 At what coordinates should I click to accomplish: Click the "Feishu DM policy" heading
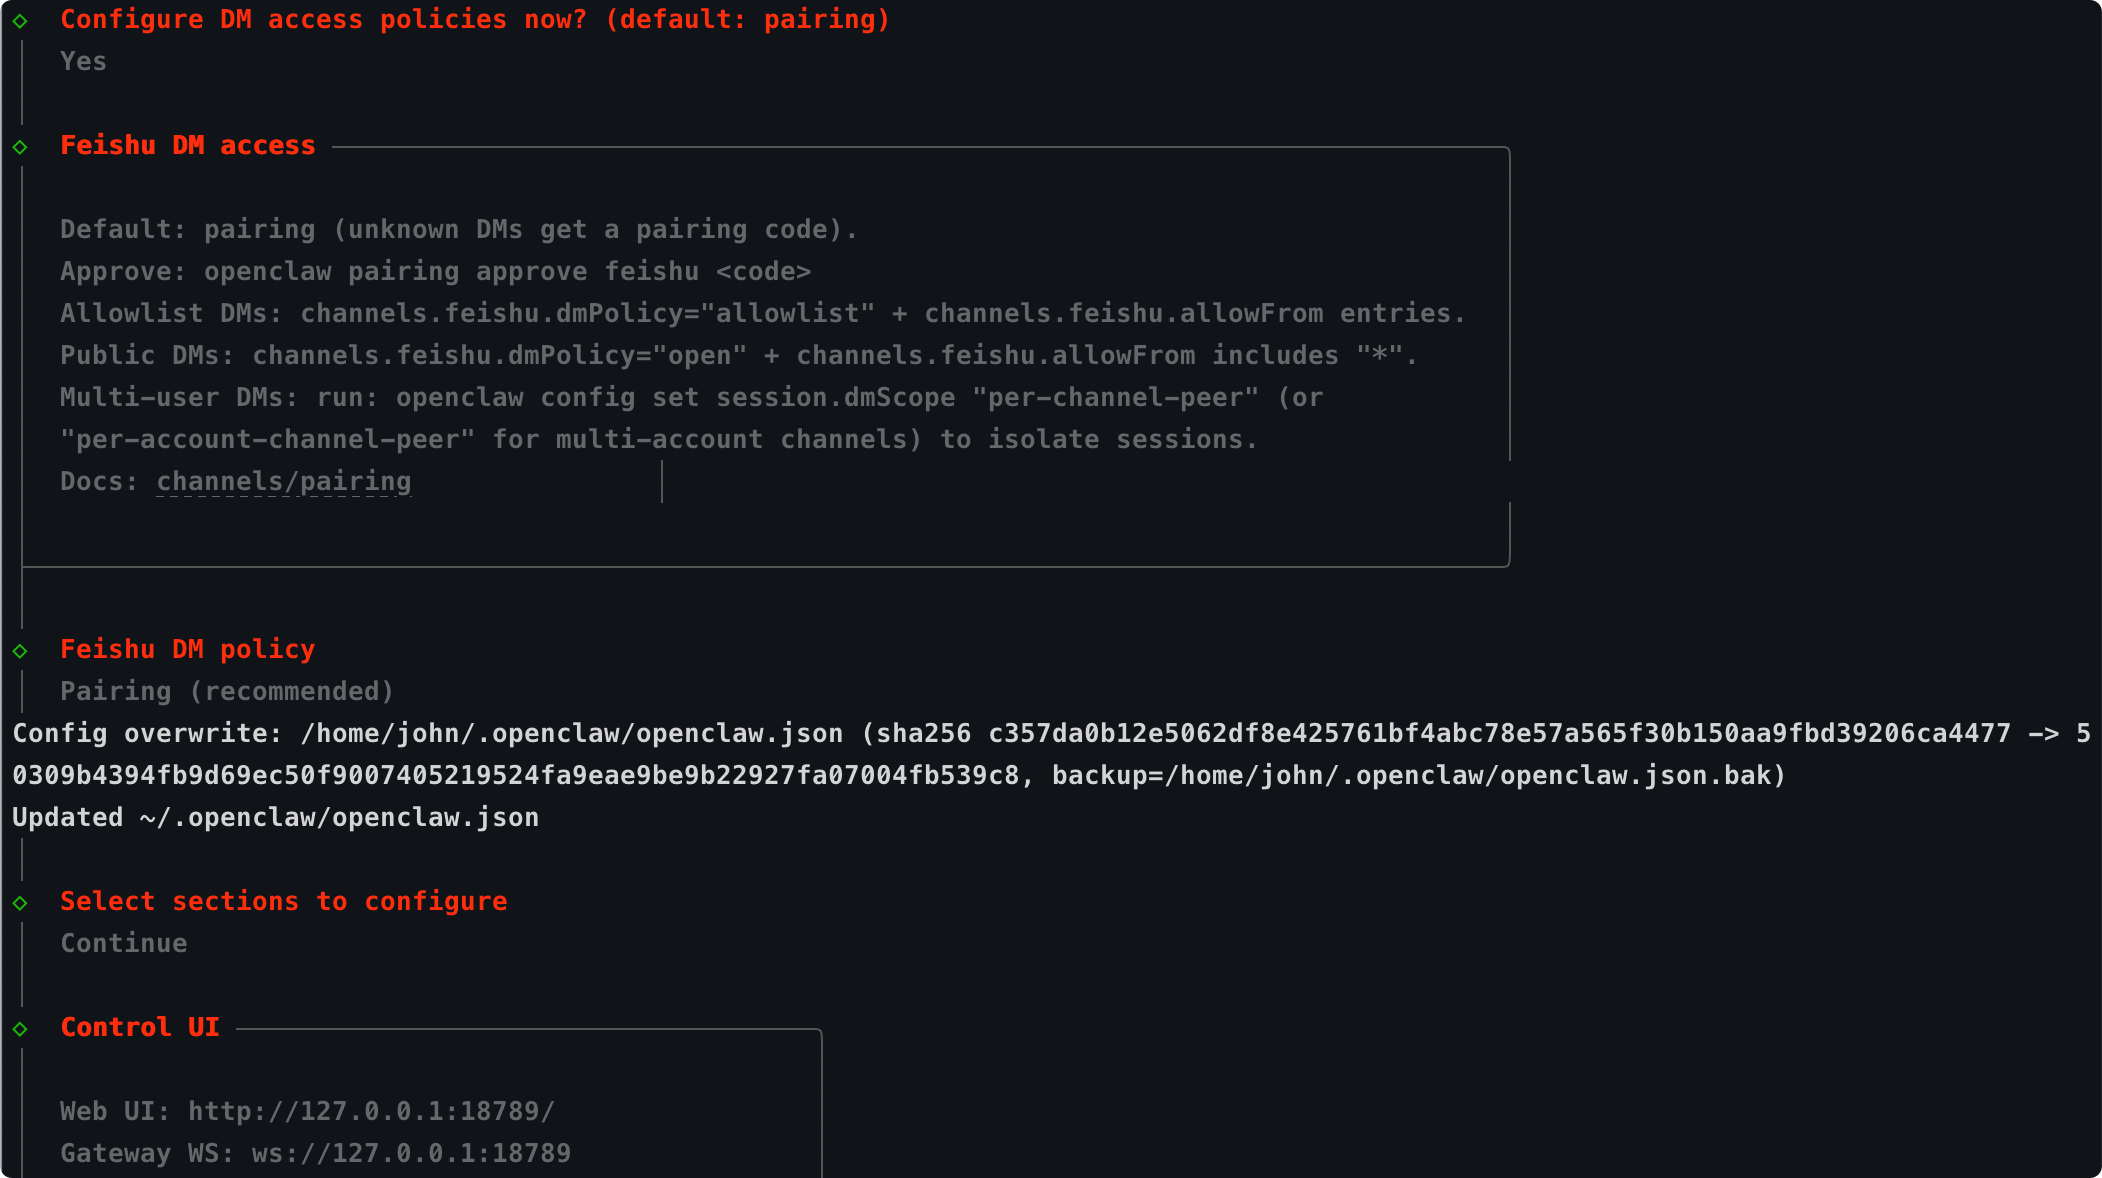tap(188, 650)
